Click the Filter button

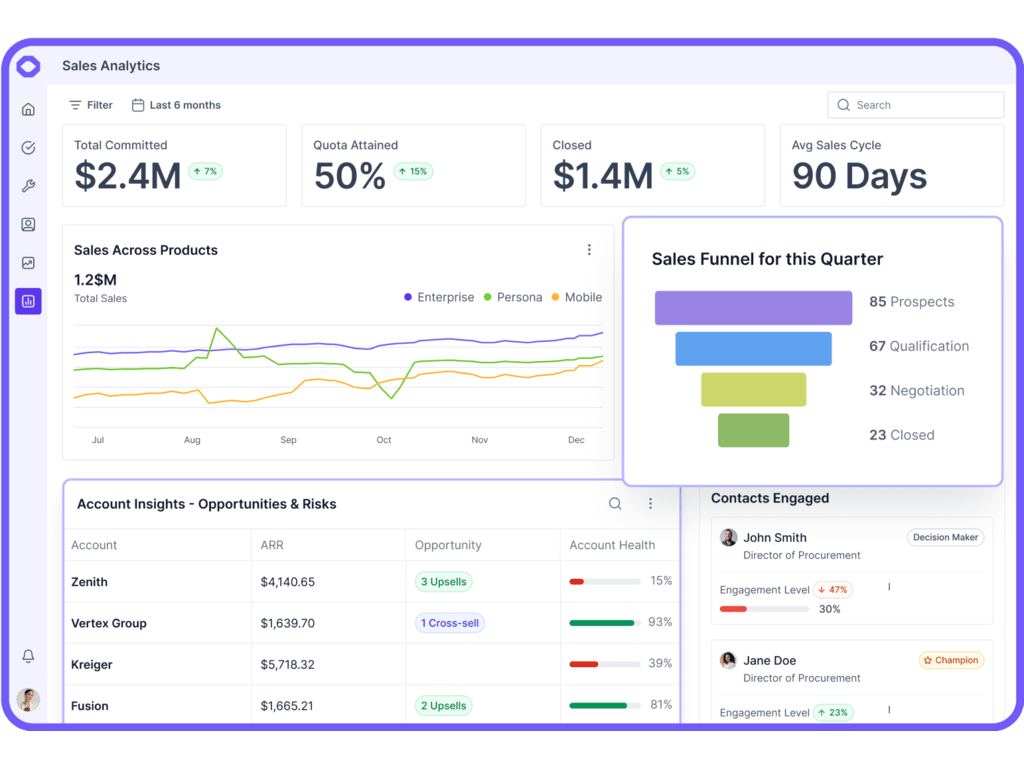click(x=90, y=105)
